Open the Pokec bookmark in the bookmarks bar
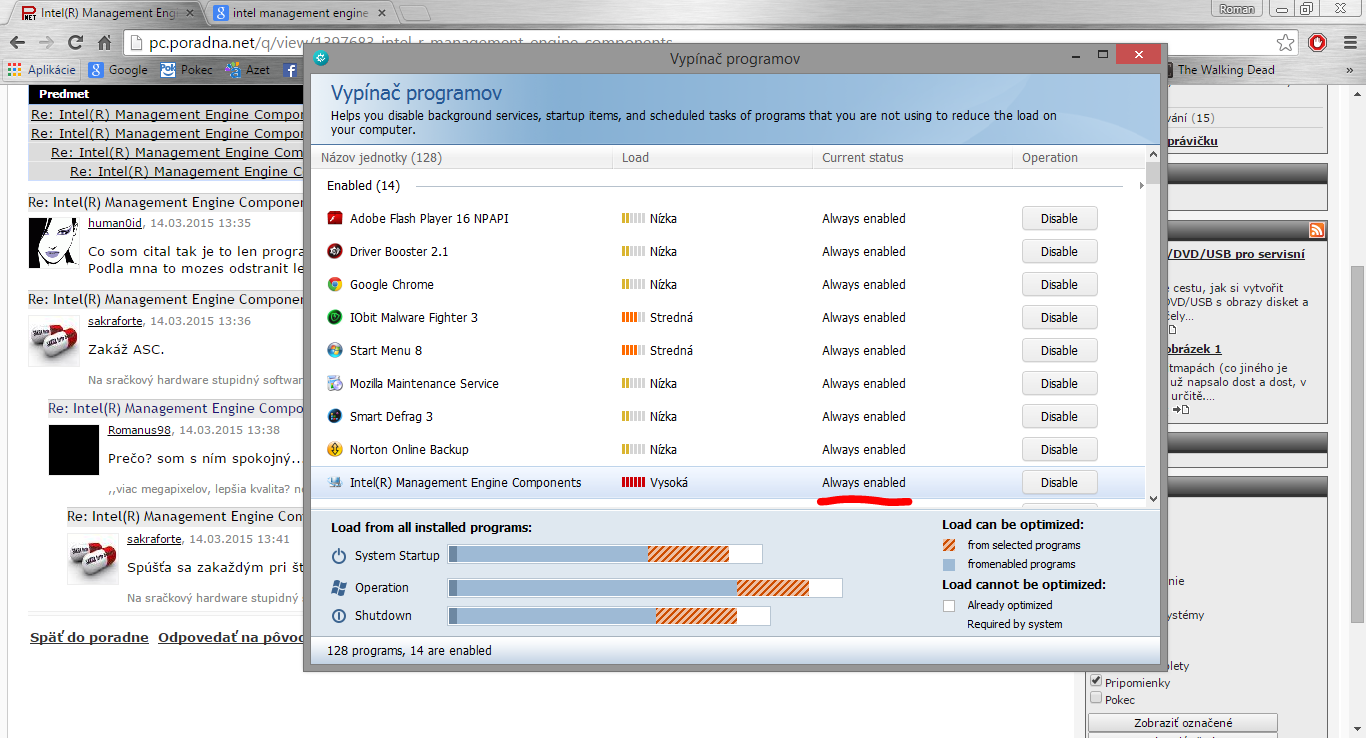Screen dimensions: 1366x738 pos(187,70)
